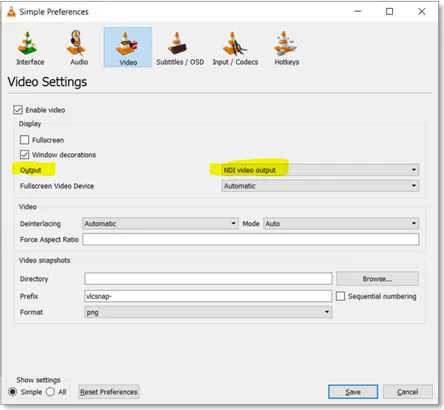The width and height of the screenshot is (444, 410).
Task: Close the Simple Preferences window
Action: tap(422, 12)
